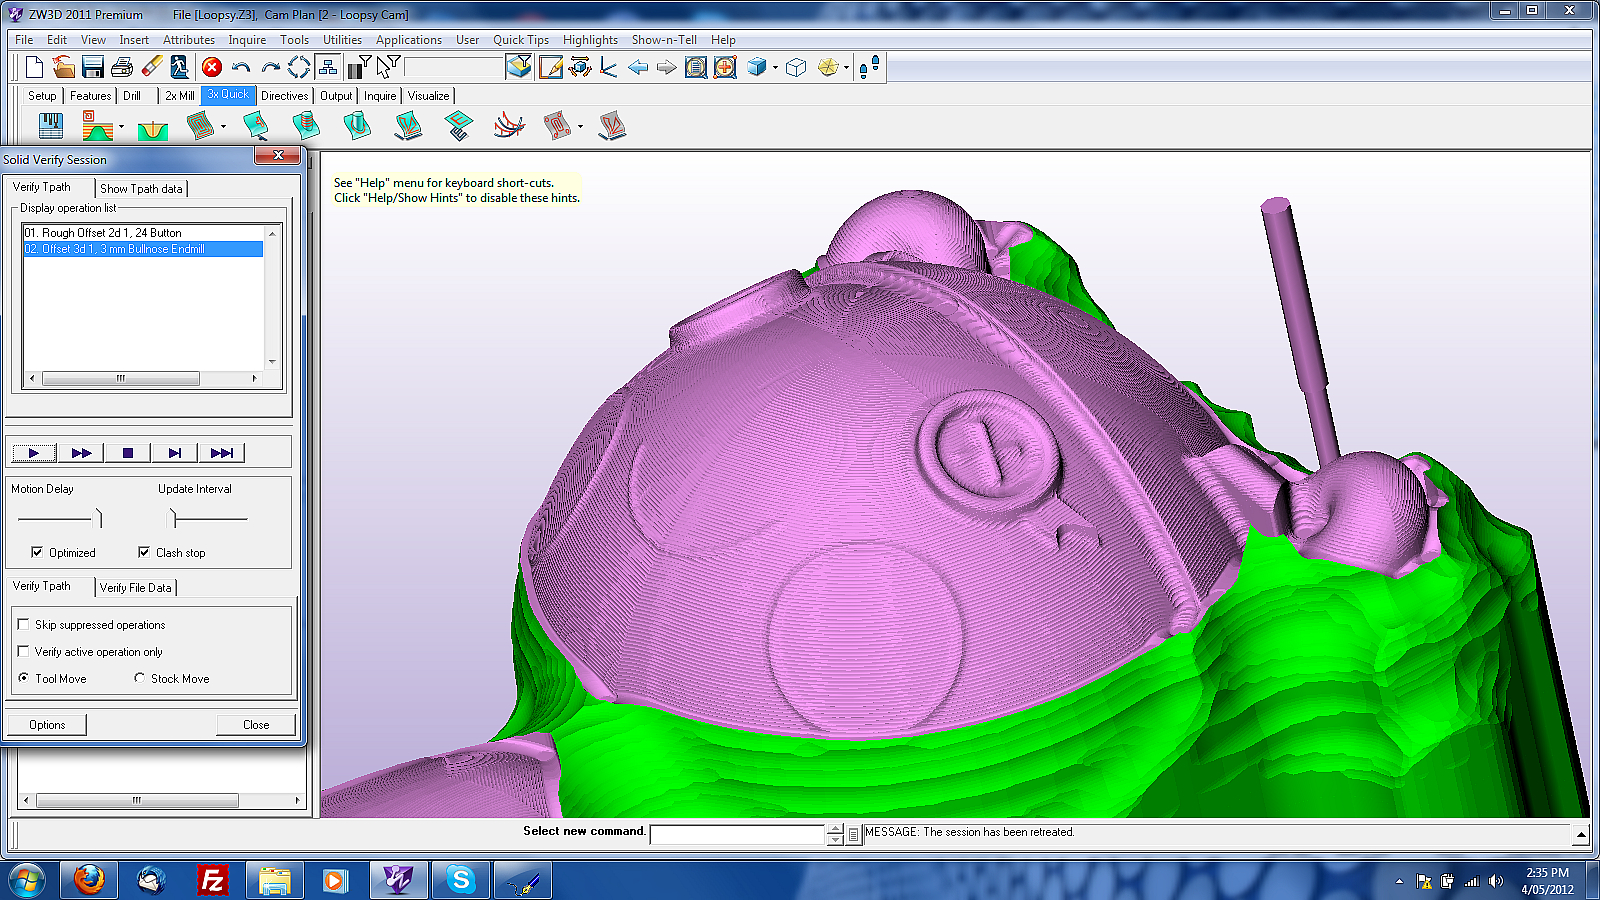Toggle the Clash stop checkbox
The image size is (1600, 900).
[x=144, y=552]
